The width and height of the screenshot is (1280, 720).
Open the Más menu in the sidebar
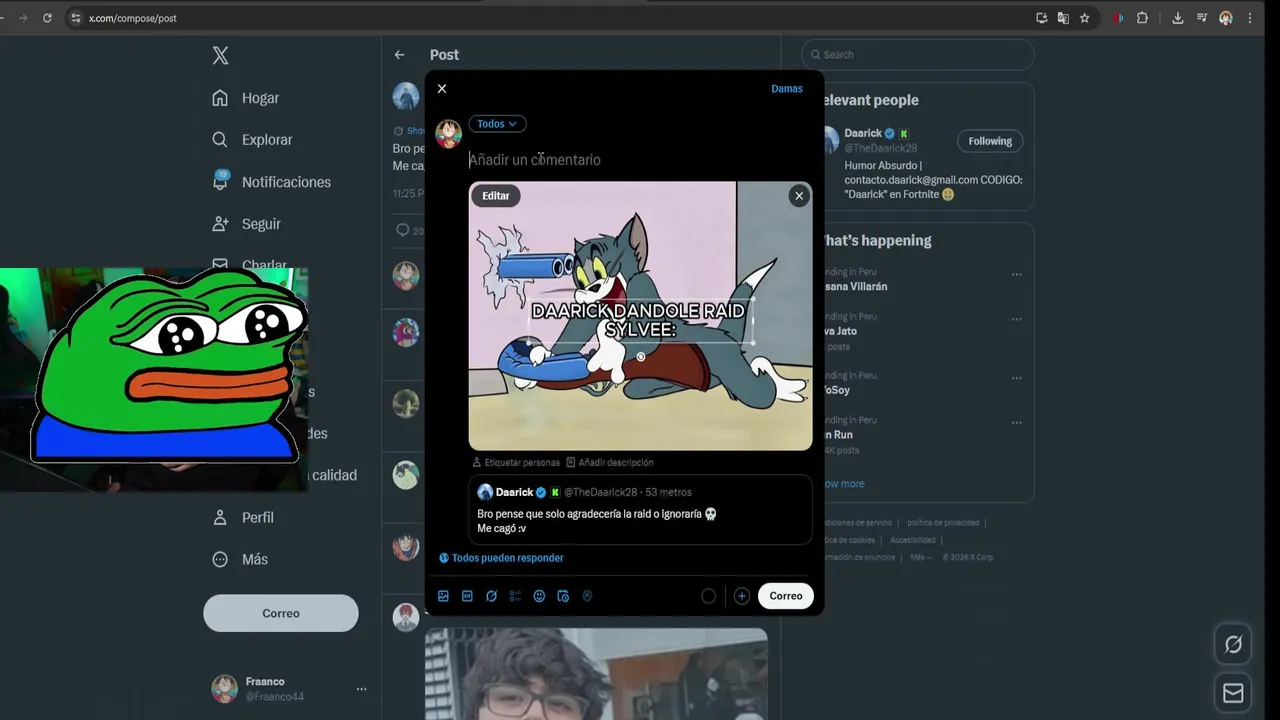(240, 559)
